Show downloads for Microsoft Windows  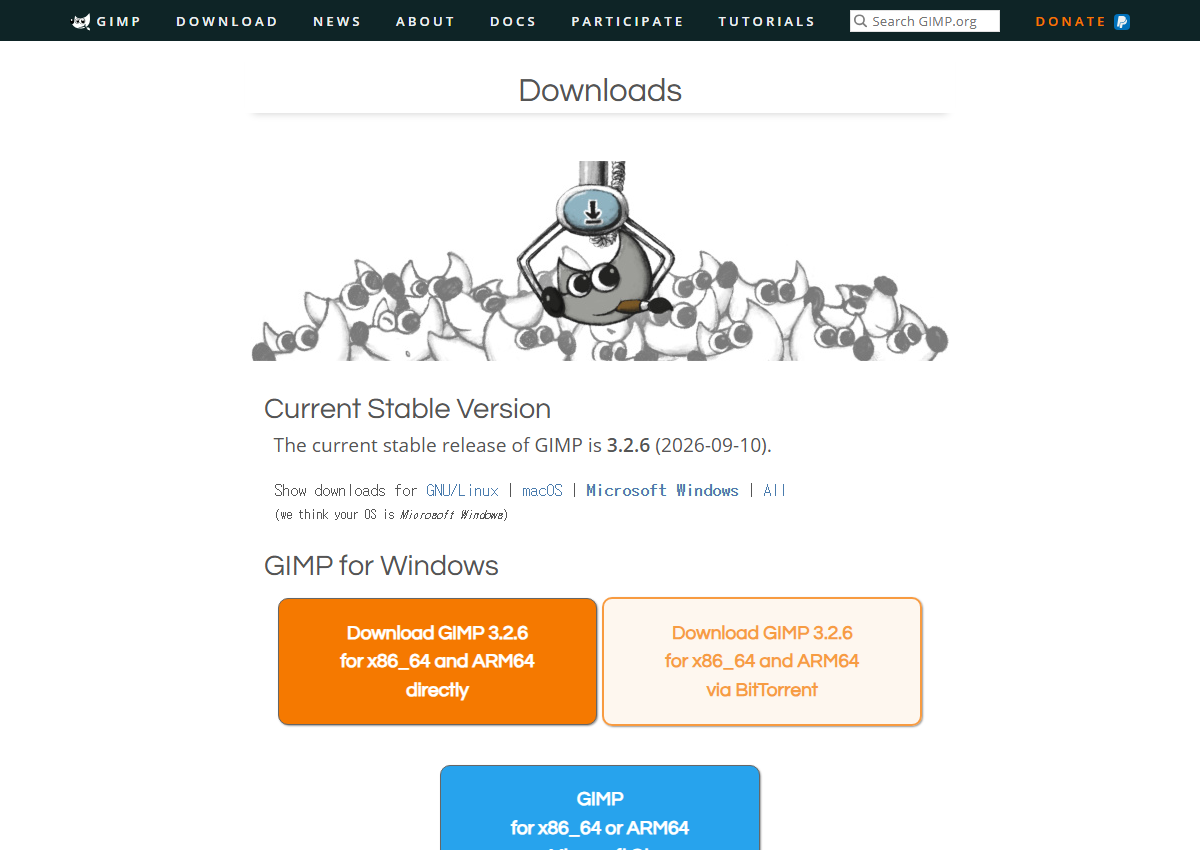coord(662,490)
